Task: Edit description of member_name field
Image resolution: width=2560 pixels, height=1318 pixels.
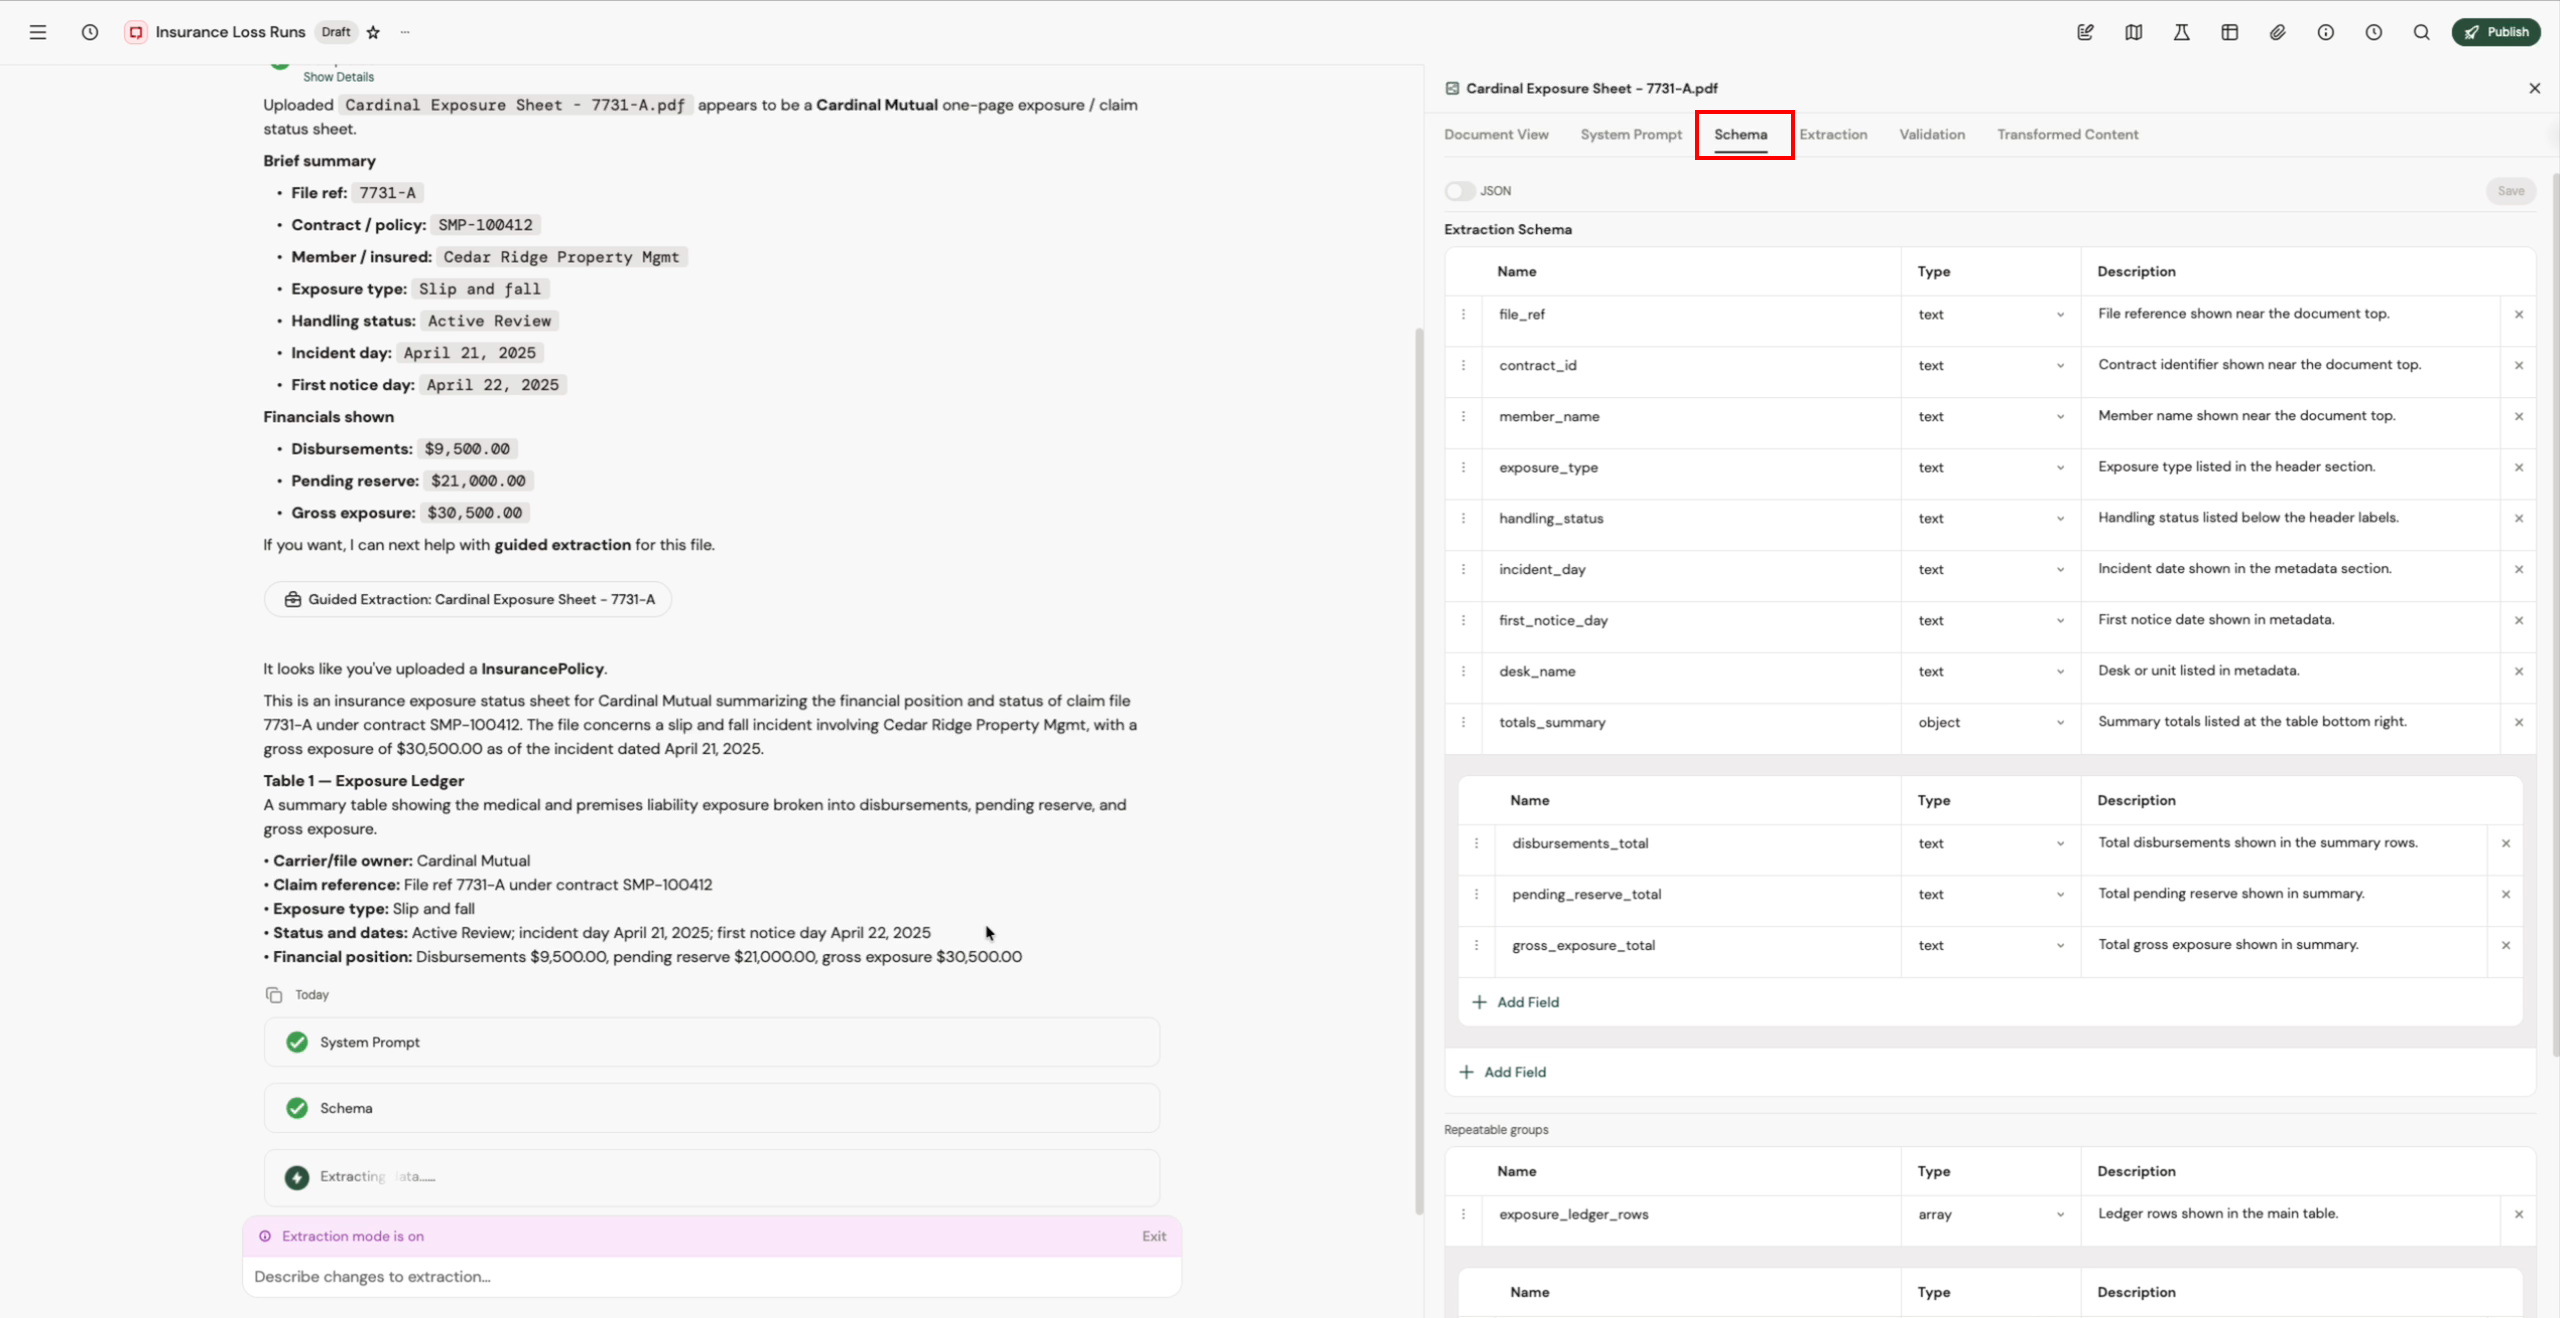Action: 2290,416
